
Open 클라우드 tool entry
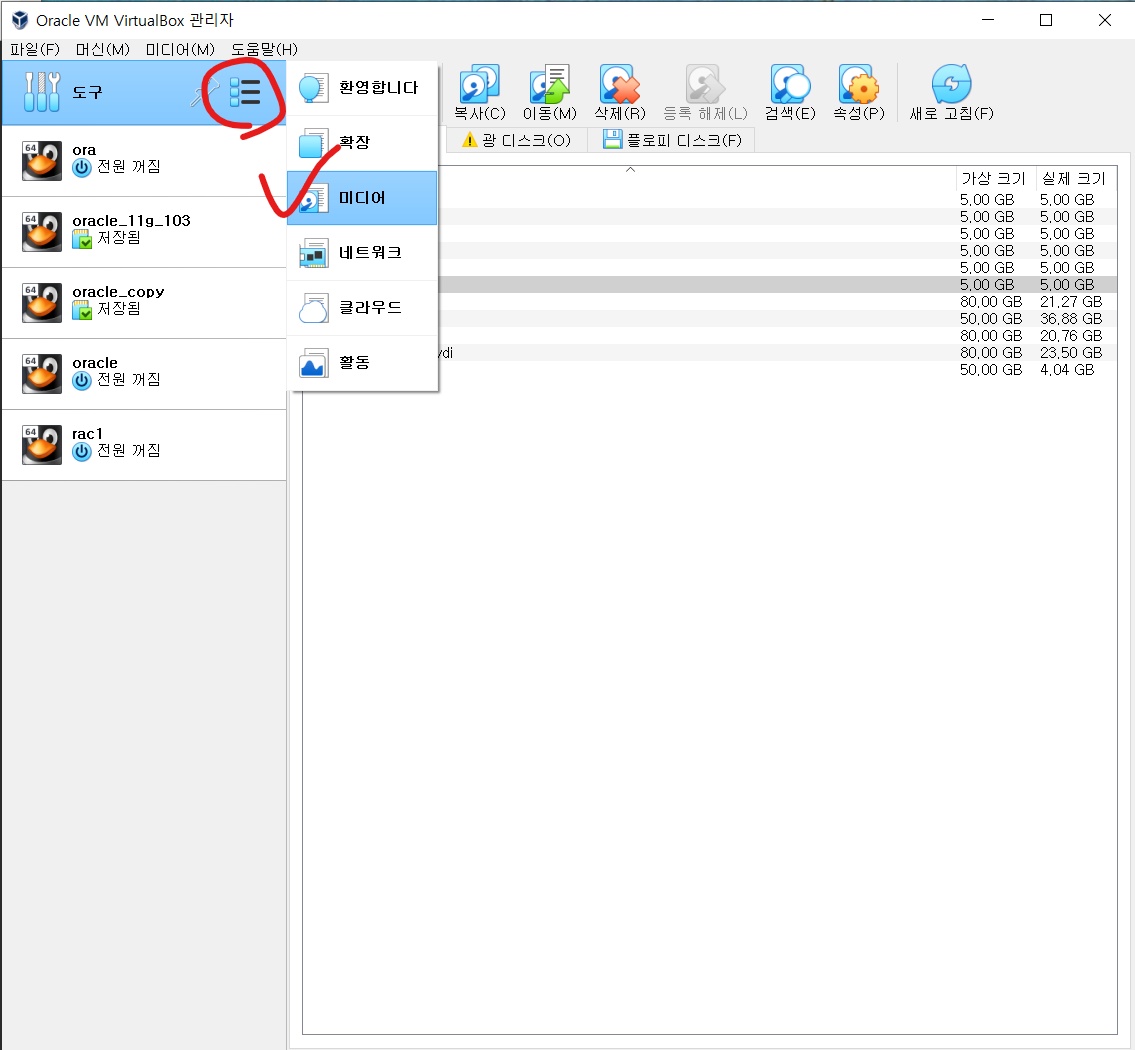(x=363, y=308)
